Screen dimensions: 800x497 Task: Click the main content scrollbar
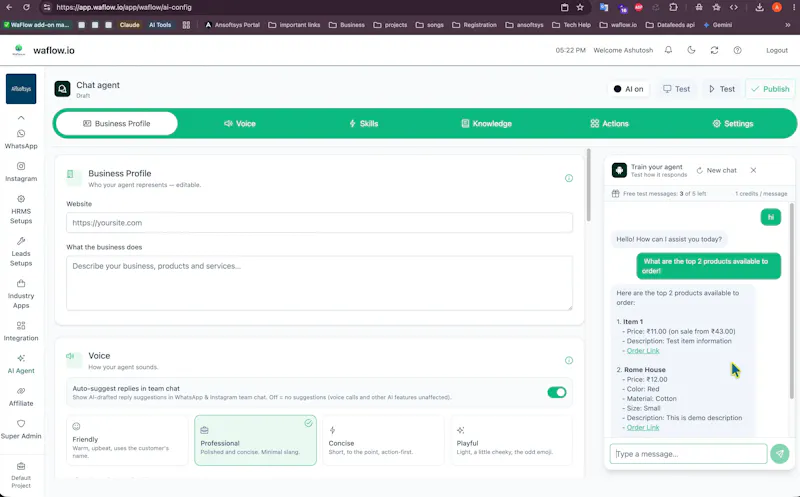[588, 185]
